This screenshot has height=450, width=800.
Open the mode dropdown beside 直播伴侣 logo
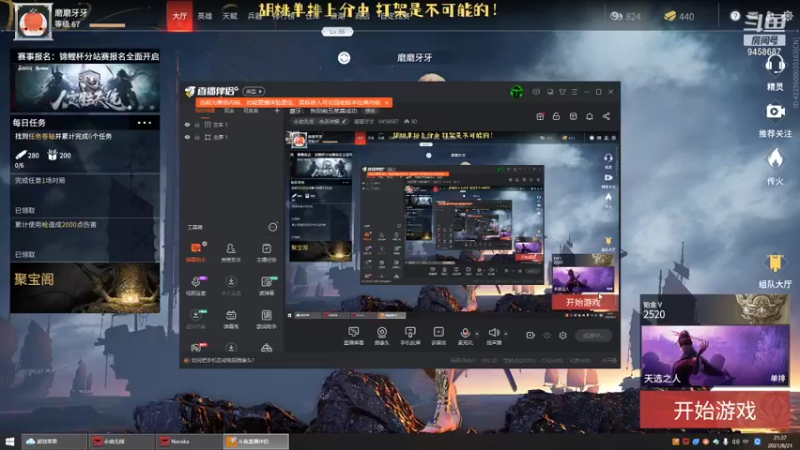coord(254,91)
